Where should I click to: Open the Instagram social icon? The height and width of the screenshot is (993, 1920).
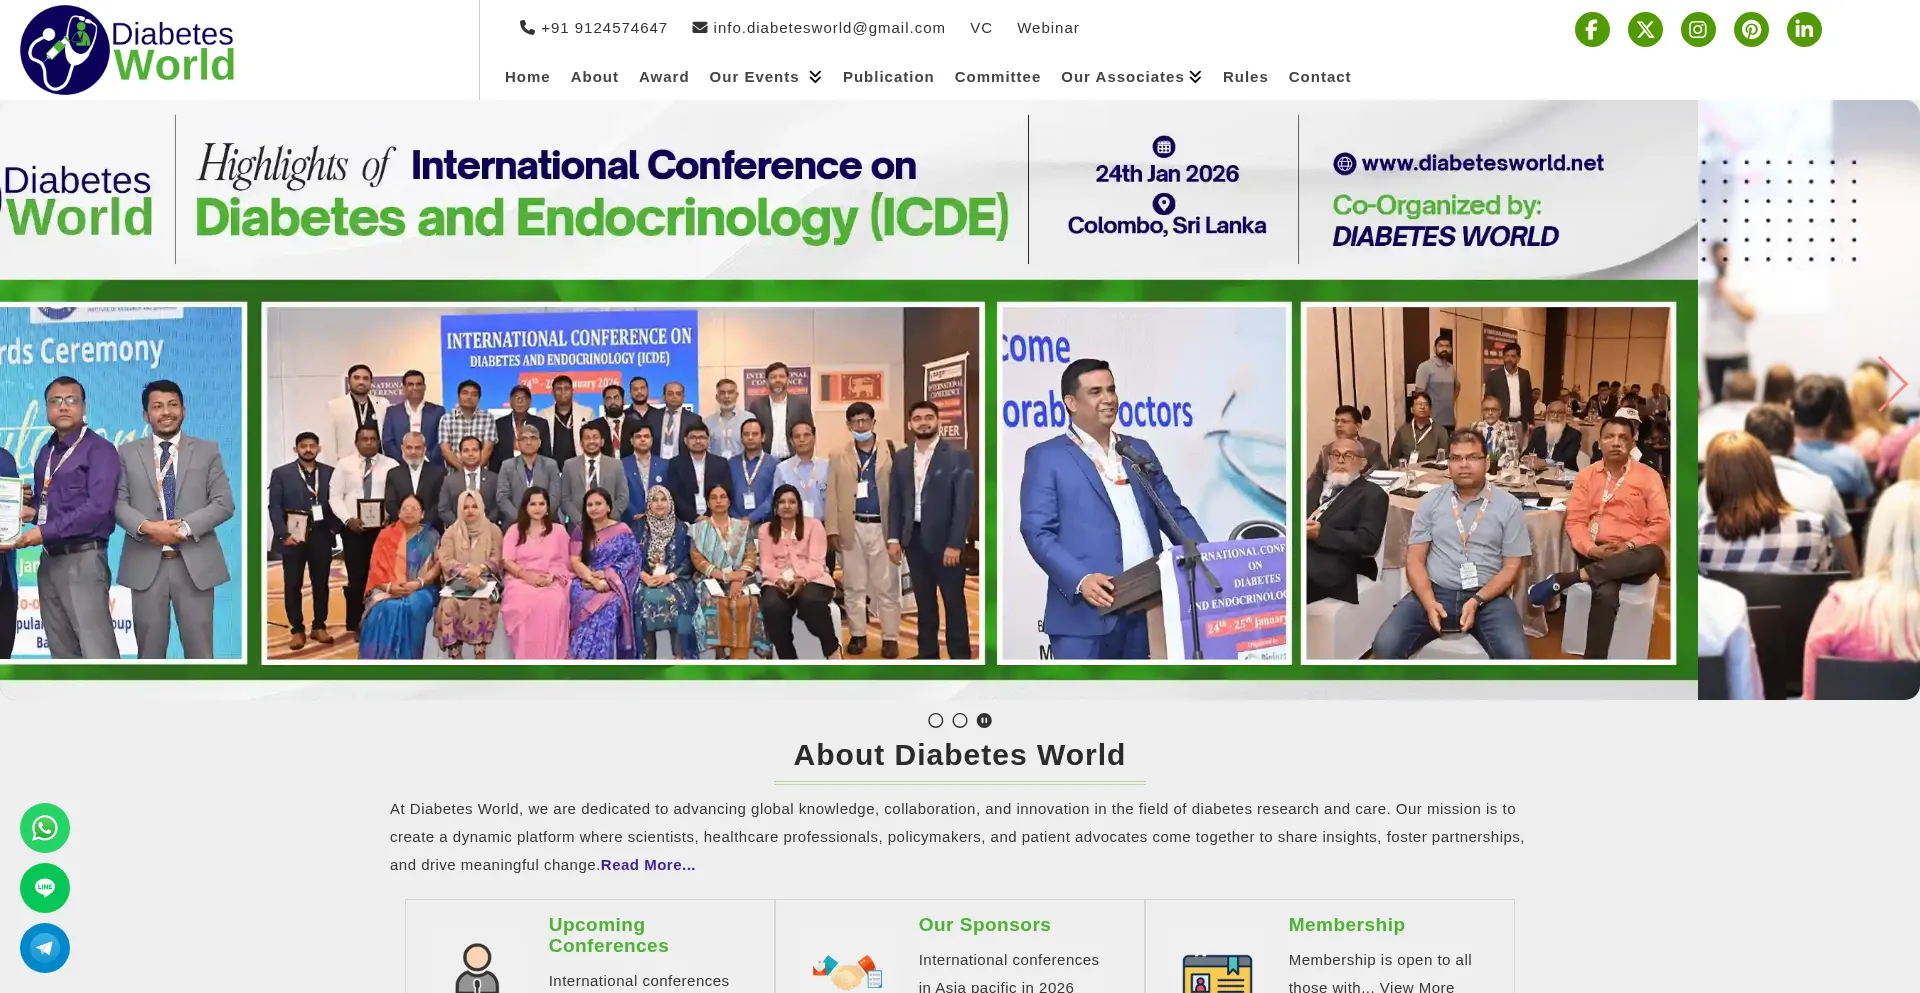[x=1698, y=29]
